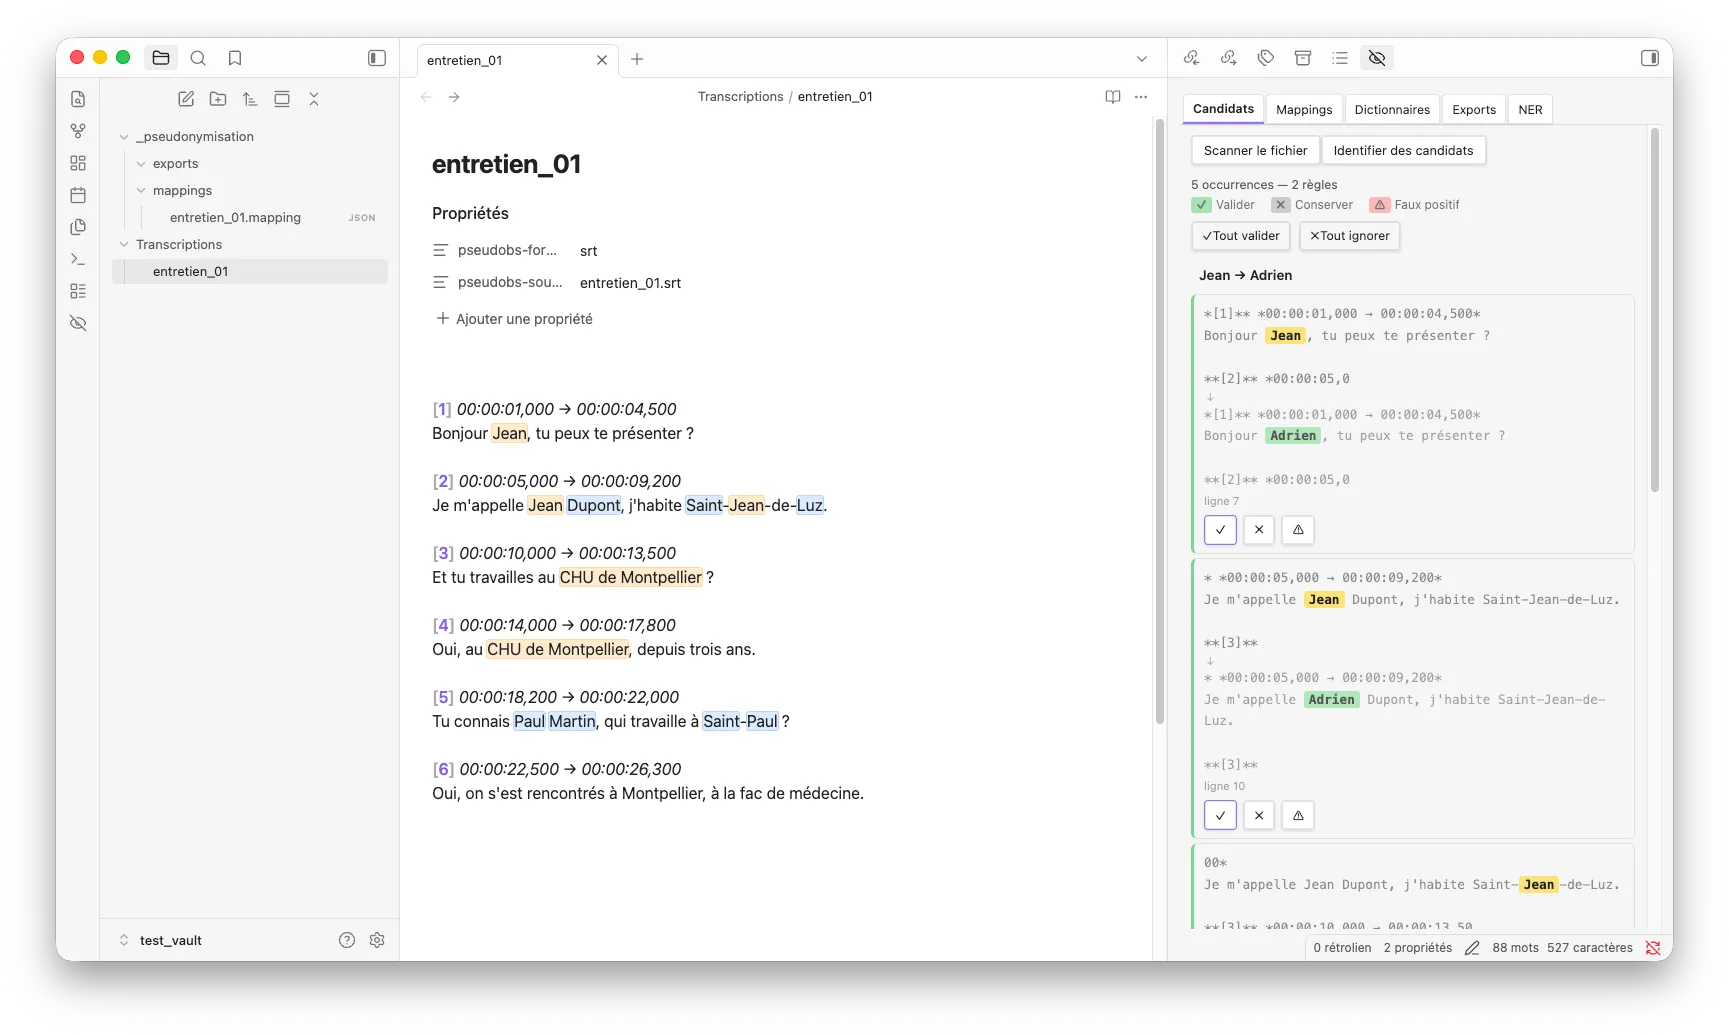Switch to the NER tab
This screenshot has height=1035, width=1729.
click(1530, 110)
